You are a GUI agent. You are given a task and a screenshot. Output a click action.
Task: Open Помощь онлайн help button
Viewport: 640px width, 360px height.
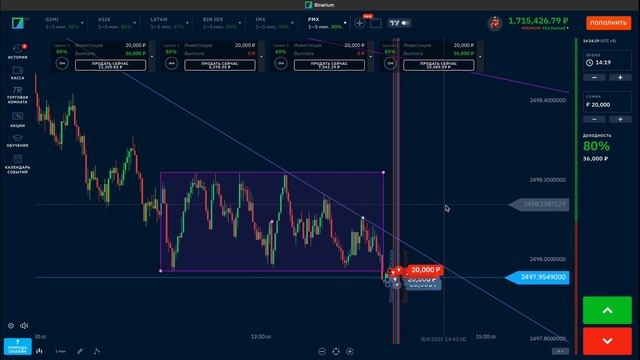(x=18, y=346)
